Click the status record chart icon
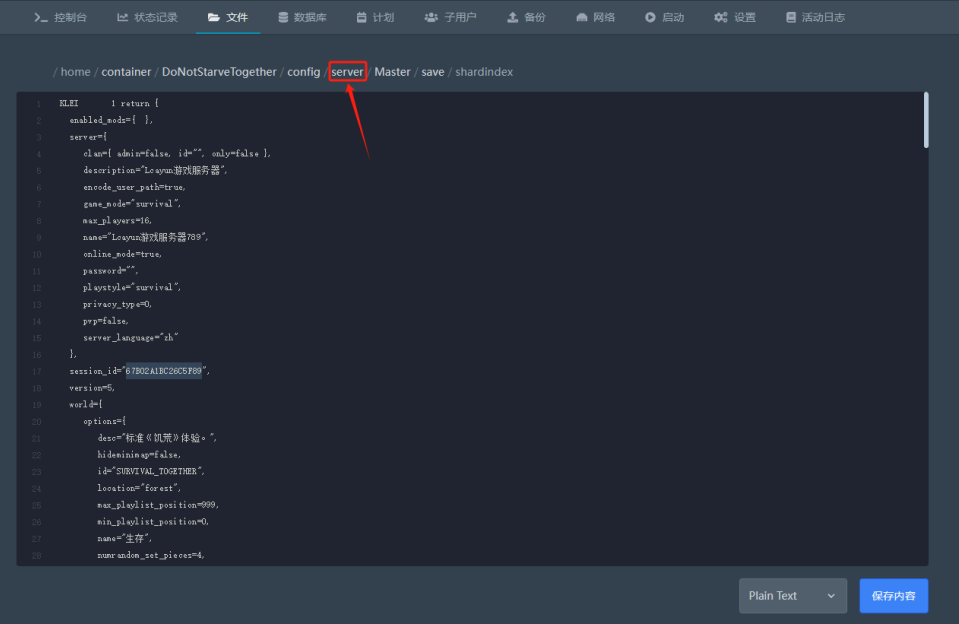Screen dimensions: 959x624 point(122,18)
